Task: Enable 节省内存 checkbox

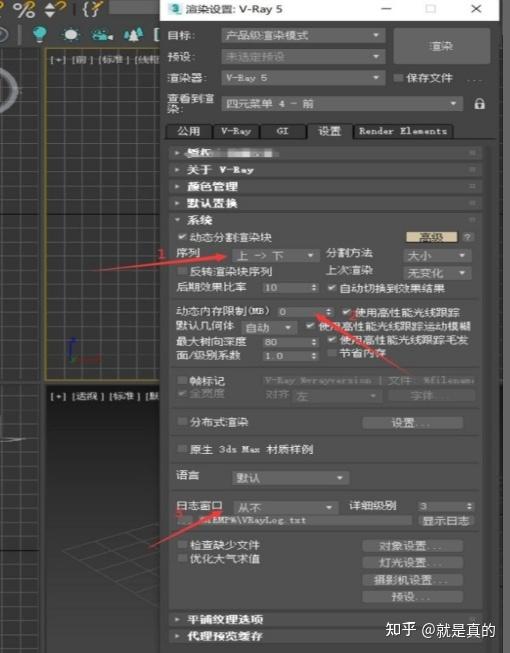Action: (x=332, y=353)
